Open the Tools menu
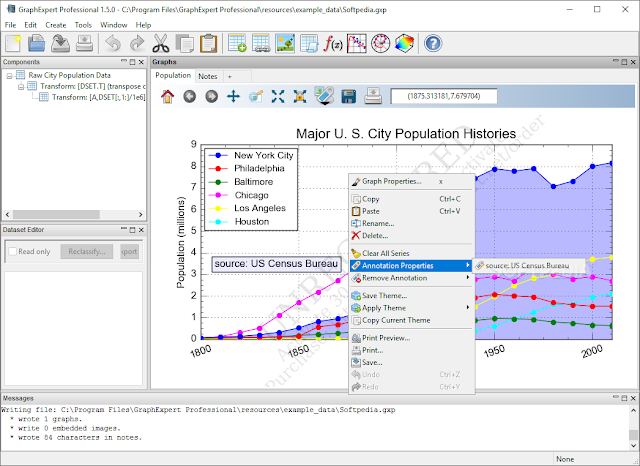The width and height of the screenshot is (640, 466). [83, 25]
